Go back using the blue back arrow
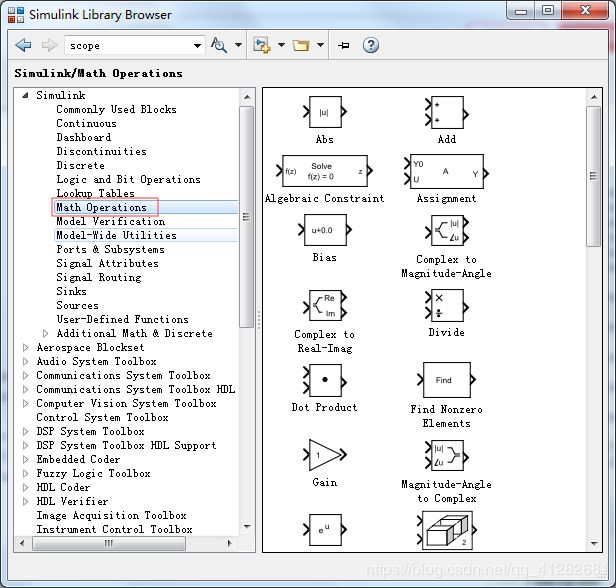Viewport: 616px width, 588px height. pyautogui.click(x=23, y=45)
